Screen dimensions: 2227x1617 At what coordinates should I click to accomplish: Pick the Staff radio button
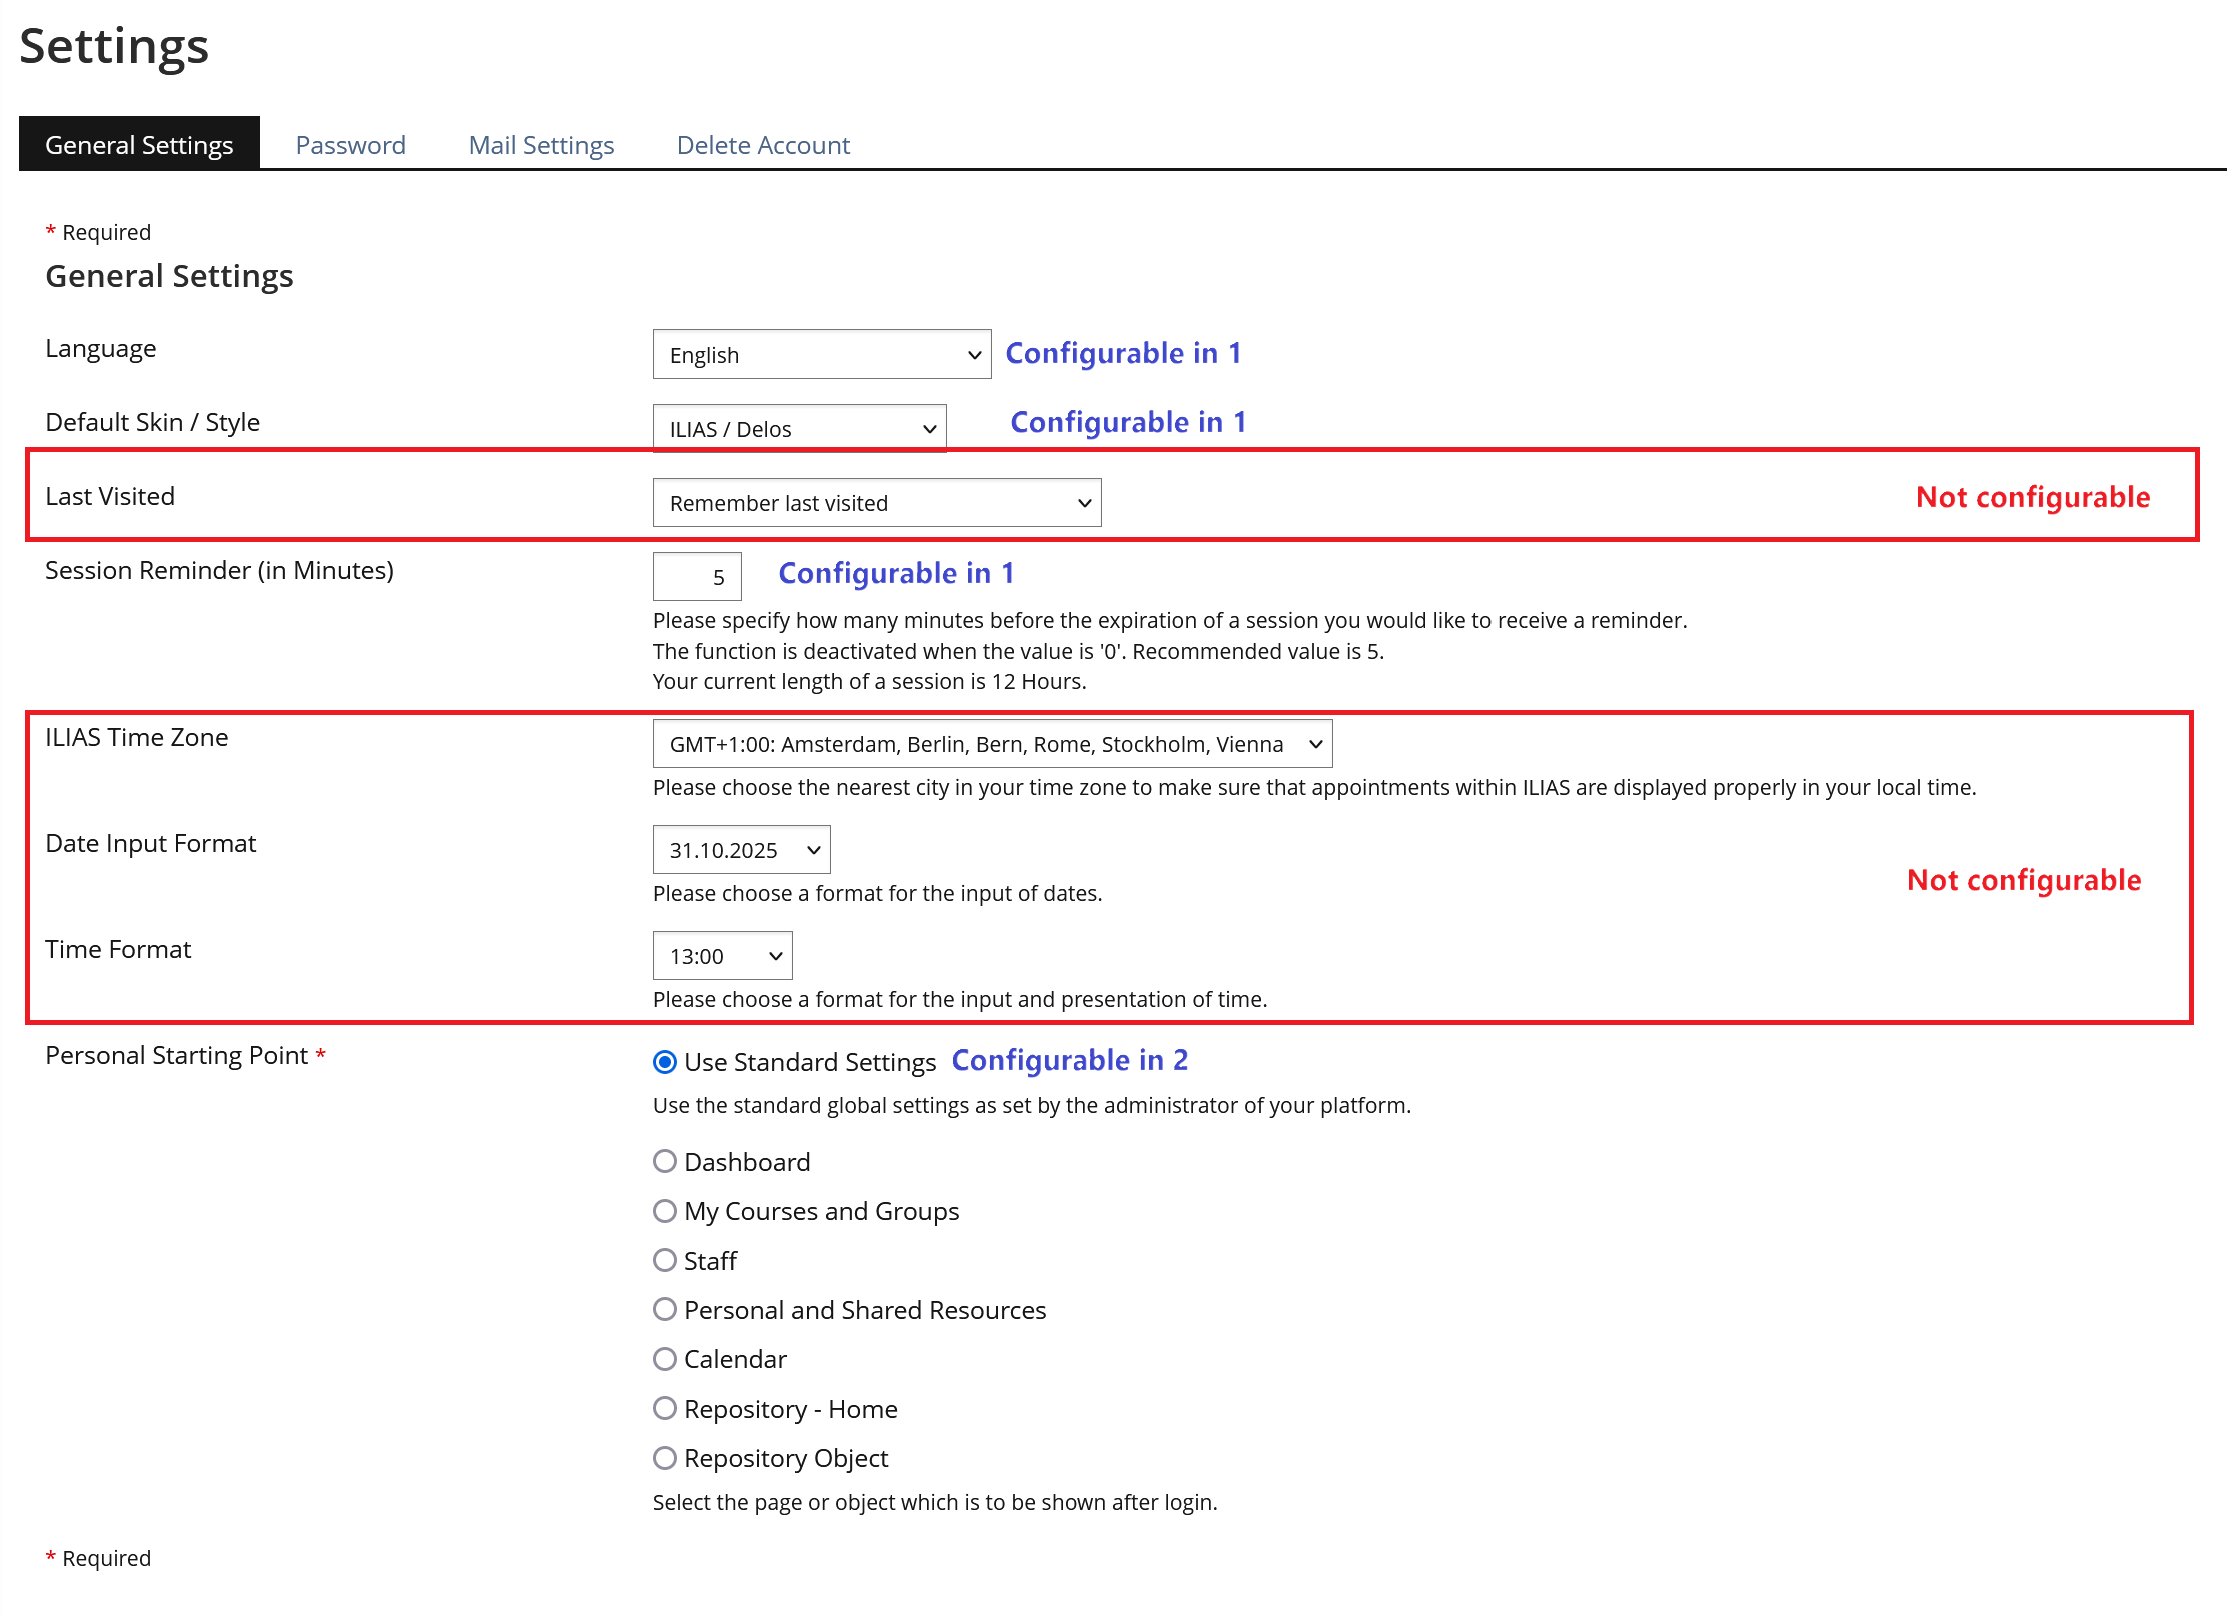(665, 1260)
